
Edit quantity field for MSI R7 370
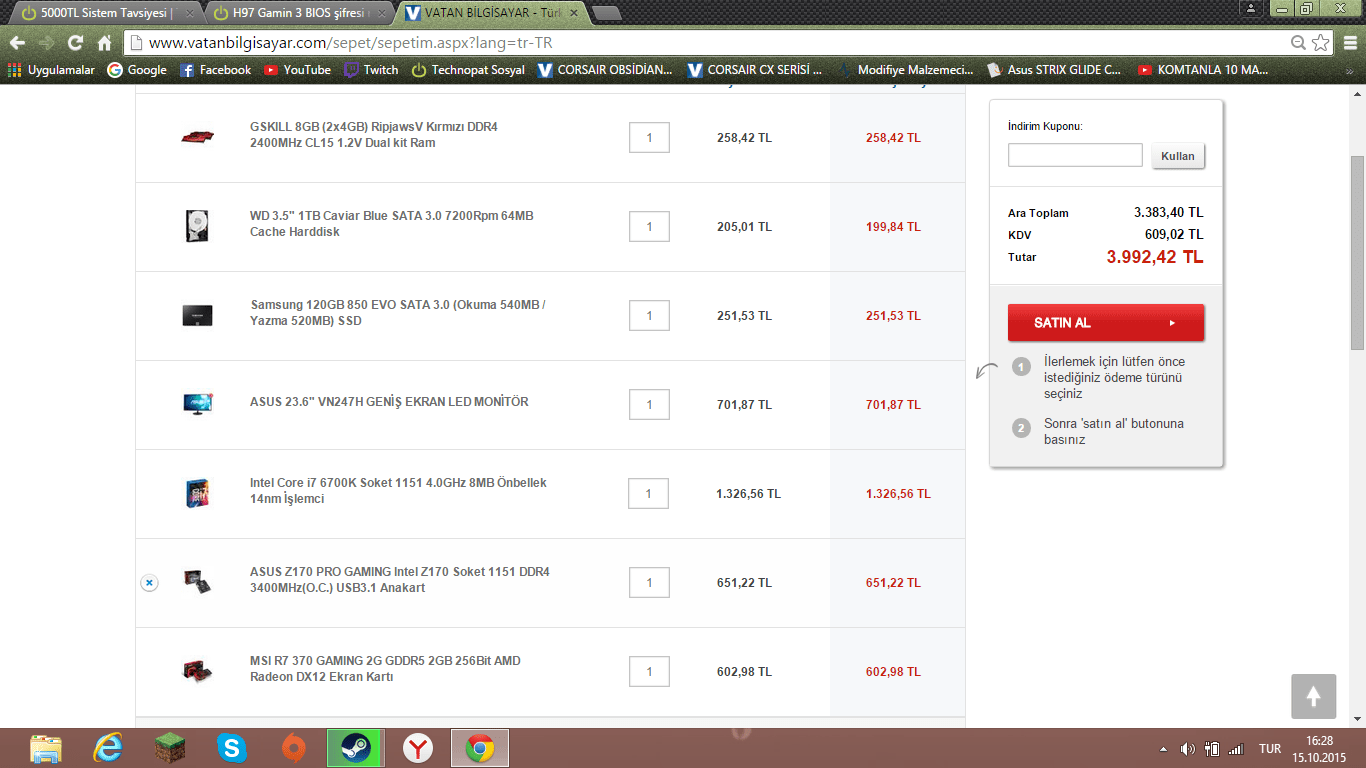tap(649, 672)
